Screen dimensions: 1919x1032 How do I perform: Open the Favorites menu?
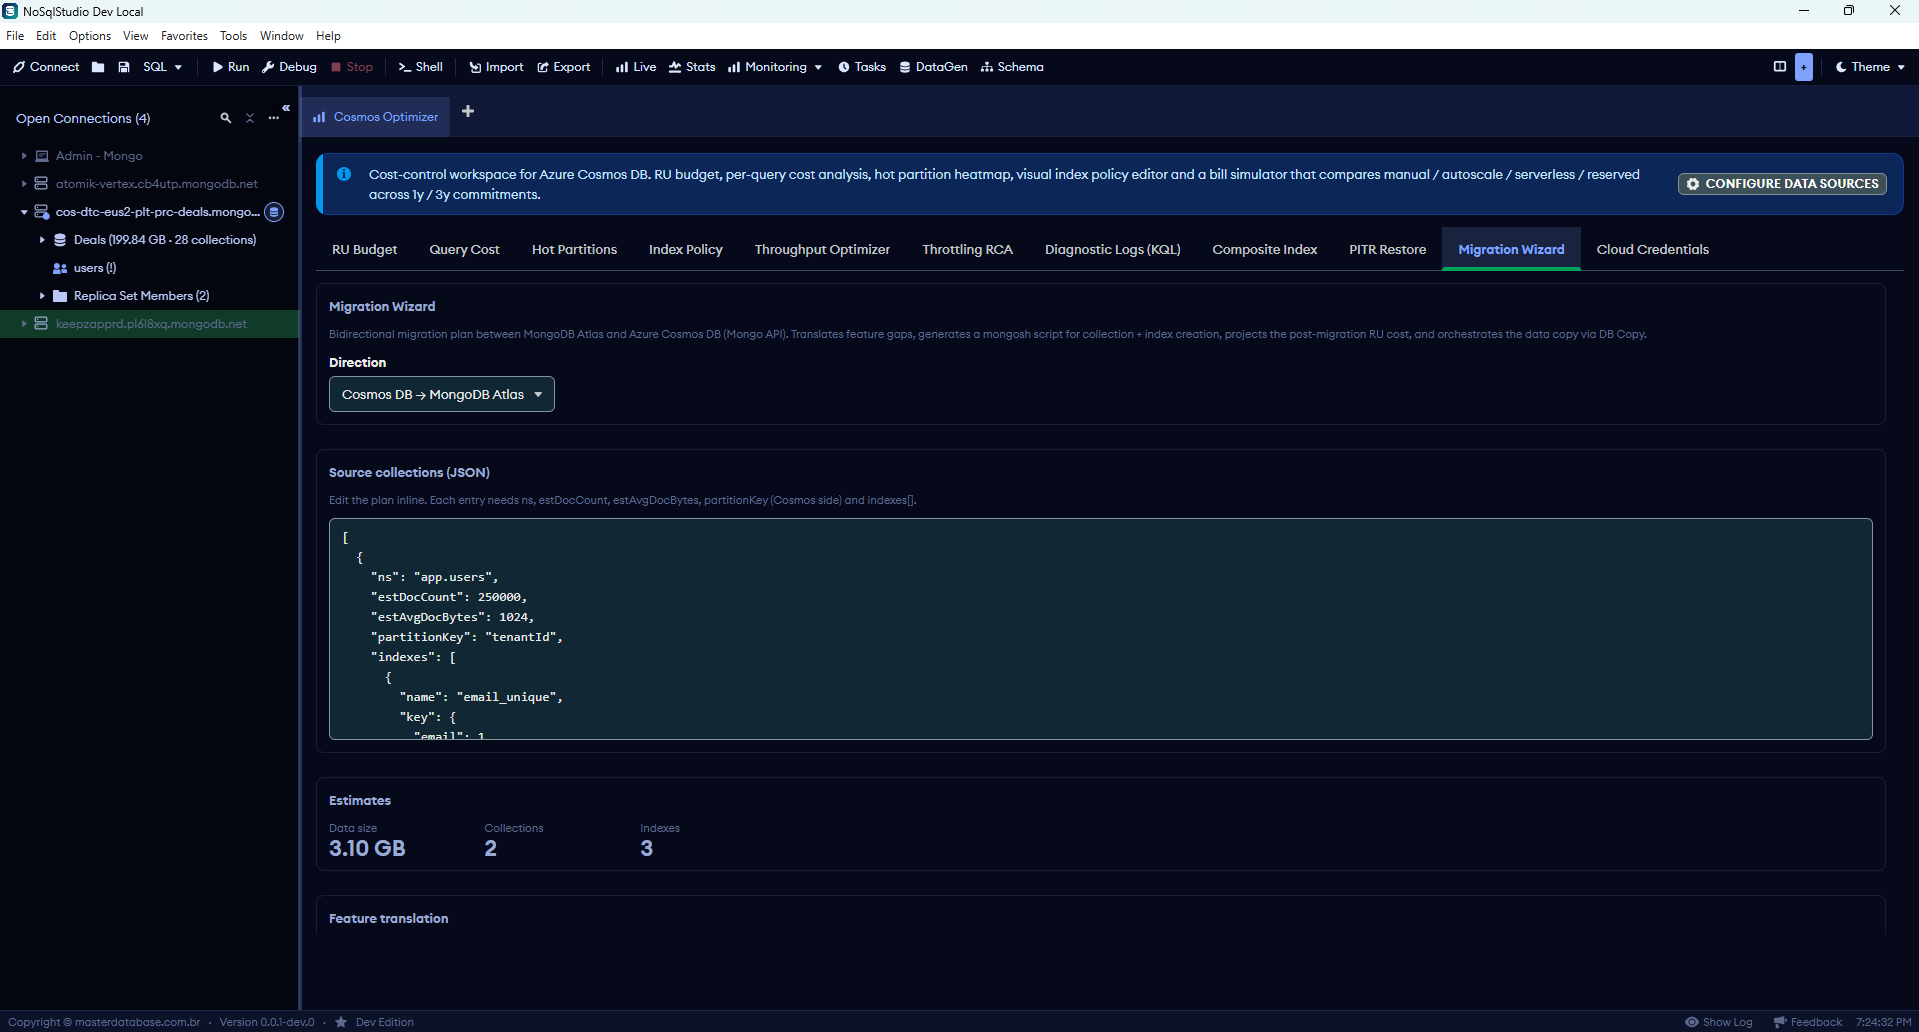tap(184, 36)
